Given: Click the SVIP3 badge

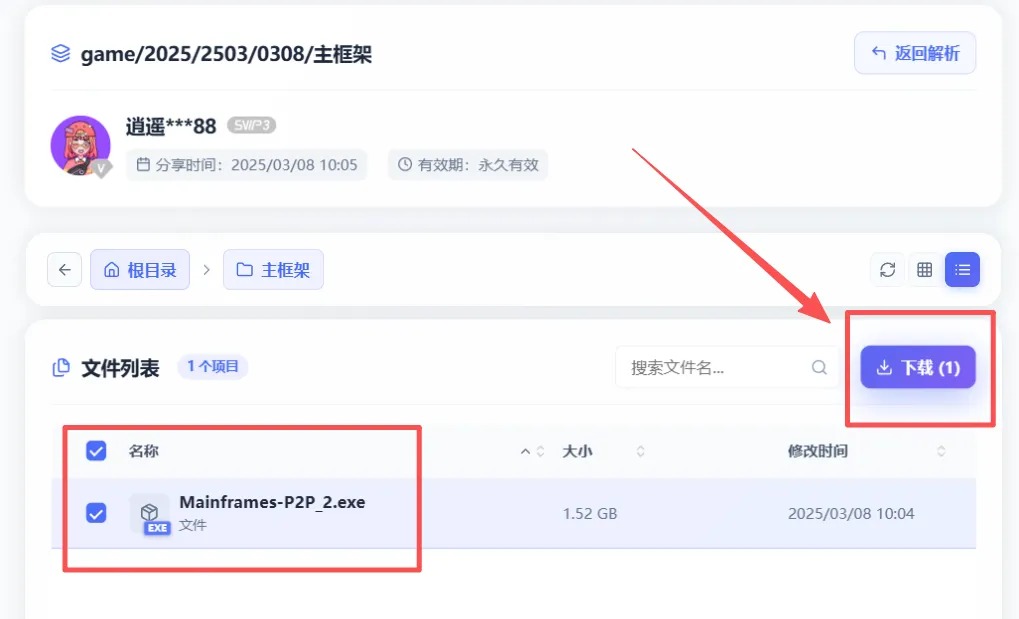Looking at the screenshot, I should pos(252,125).
